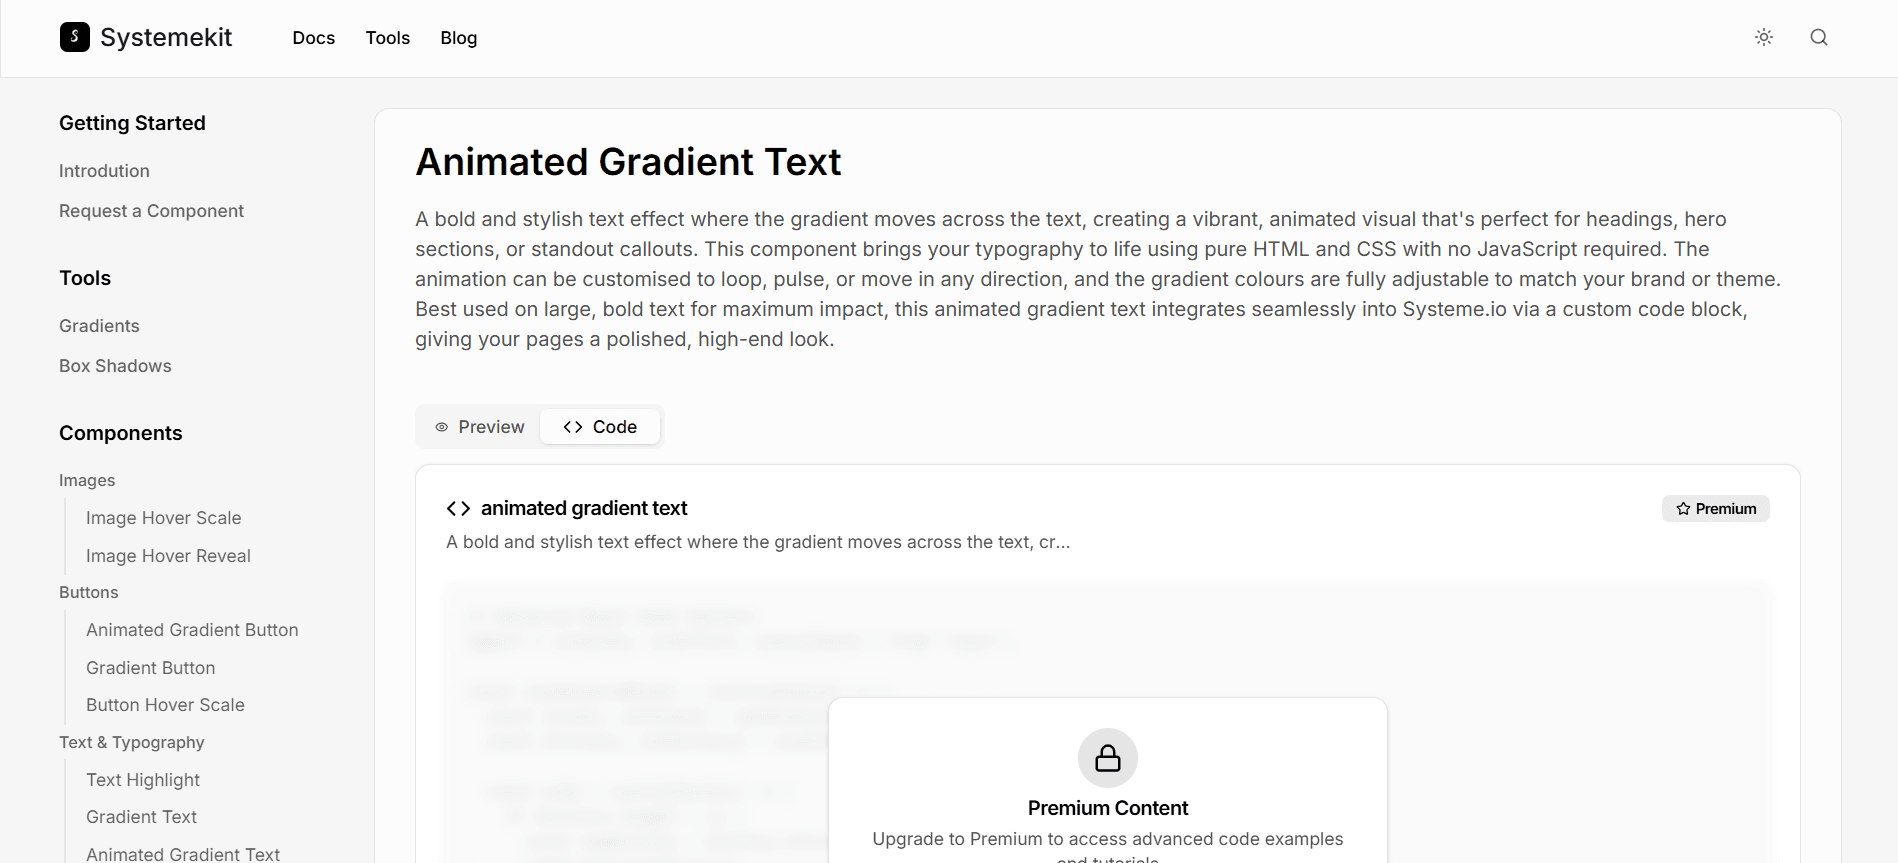Image resolution: width=1898 pixels, height=863 pixels.
Task: Click the lock icon on the Premium Content card
Action: pyautogui.click(x=1108, y=758)
